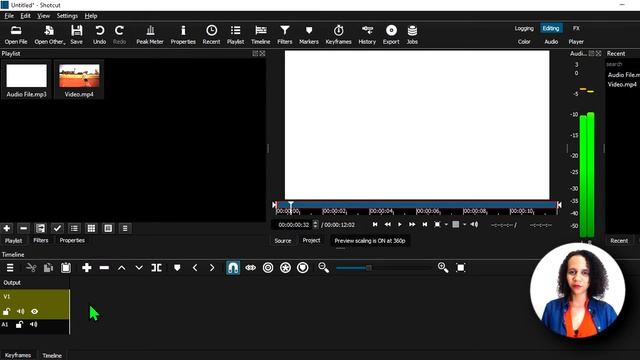Toggle Ripple mode on timeline
This screenshot has height=360, width=640.
268,268
